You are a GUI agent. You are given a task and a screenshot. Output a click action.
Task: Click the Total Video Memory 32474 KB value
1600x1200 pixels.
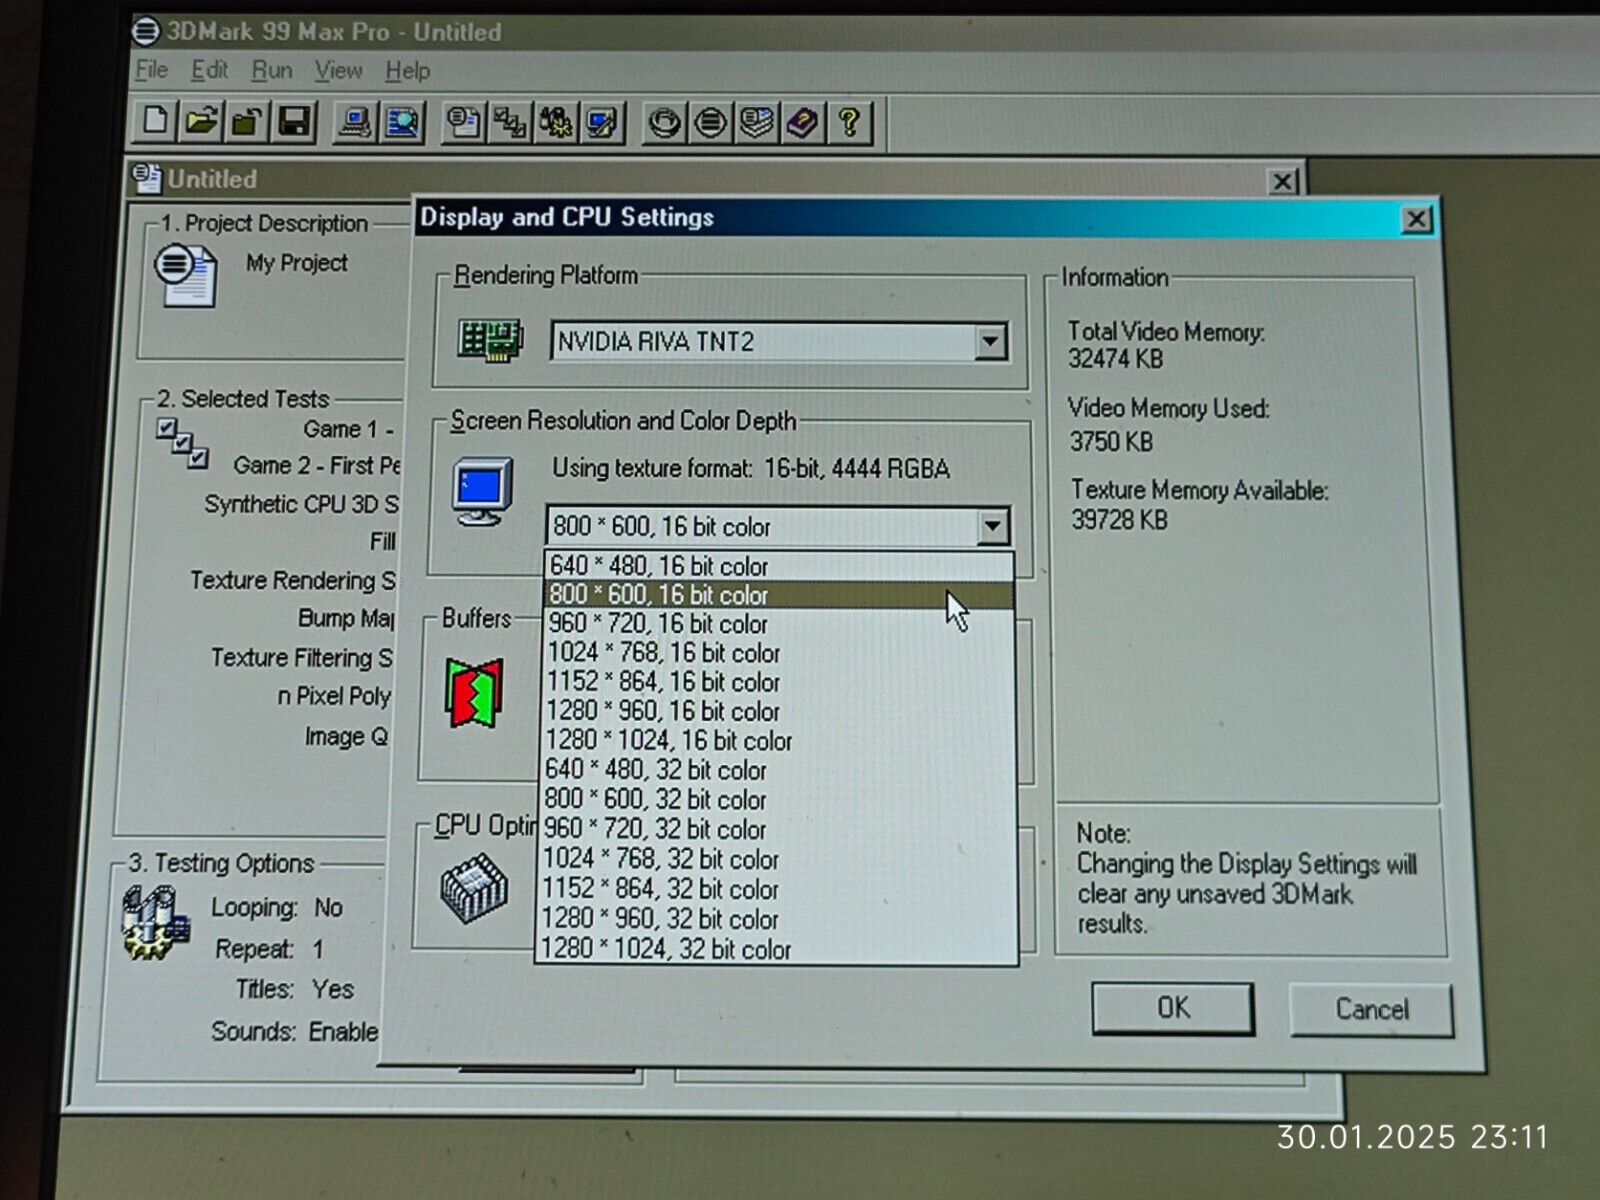(1115, 359)
